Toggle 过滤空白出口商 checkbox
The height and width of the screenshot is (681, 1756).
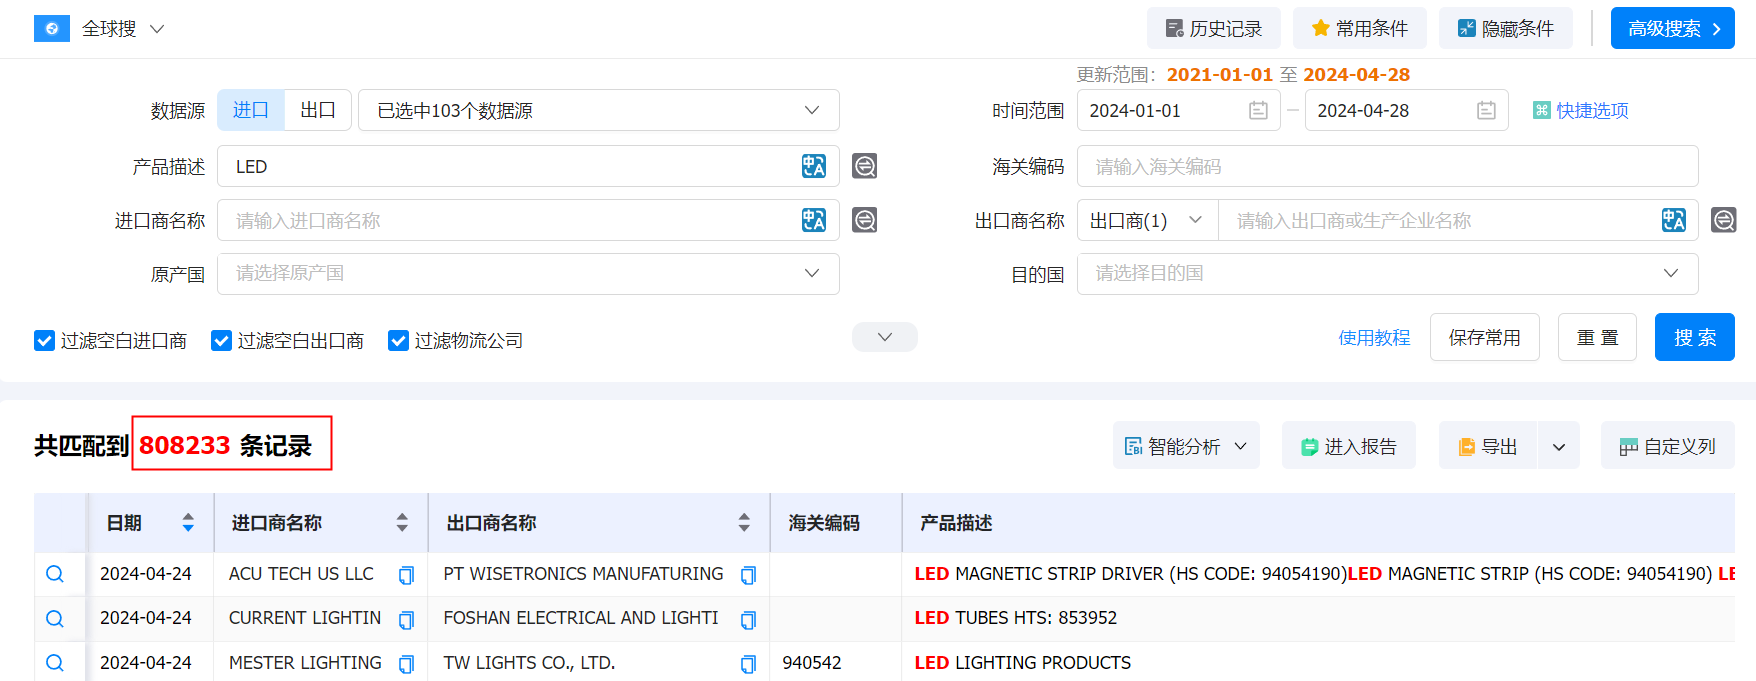[x=221, y=341]
